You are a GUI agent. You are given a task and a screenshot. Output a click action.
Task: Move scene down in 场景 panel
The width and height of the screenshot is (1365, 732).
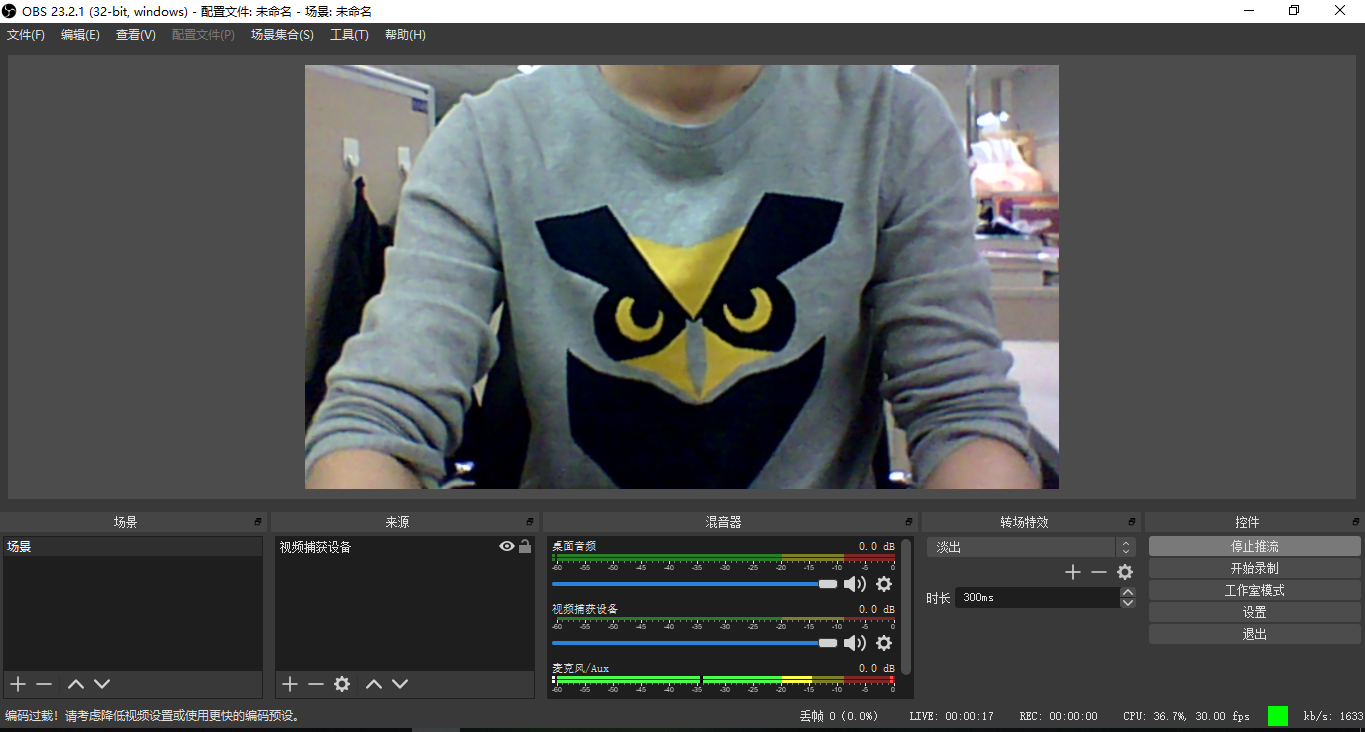point(102,684)
